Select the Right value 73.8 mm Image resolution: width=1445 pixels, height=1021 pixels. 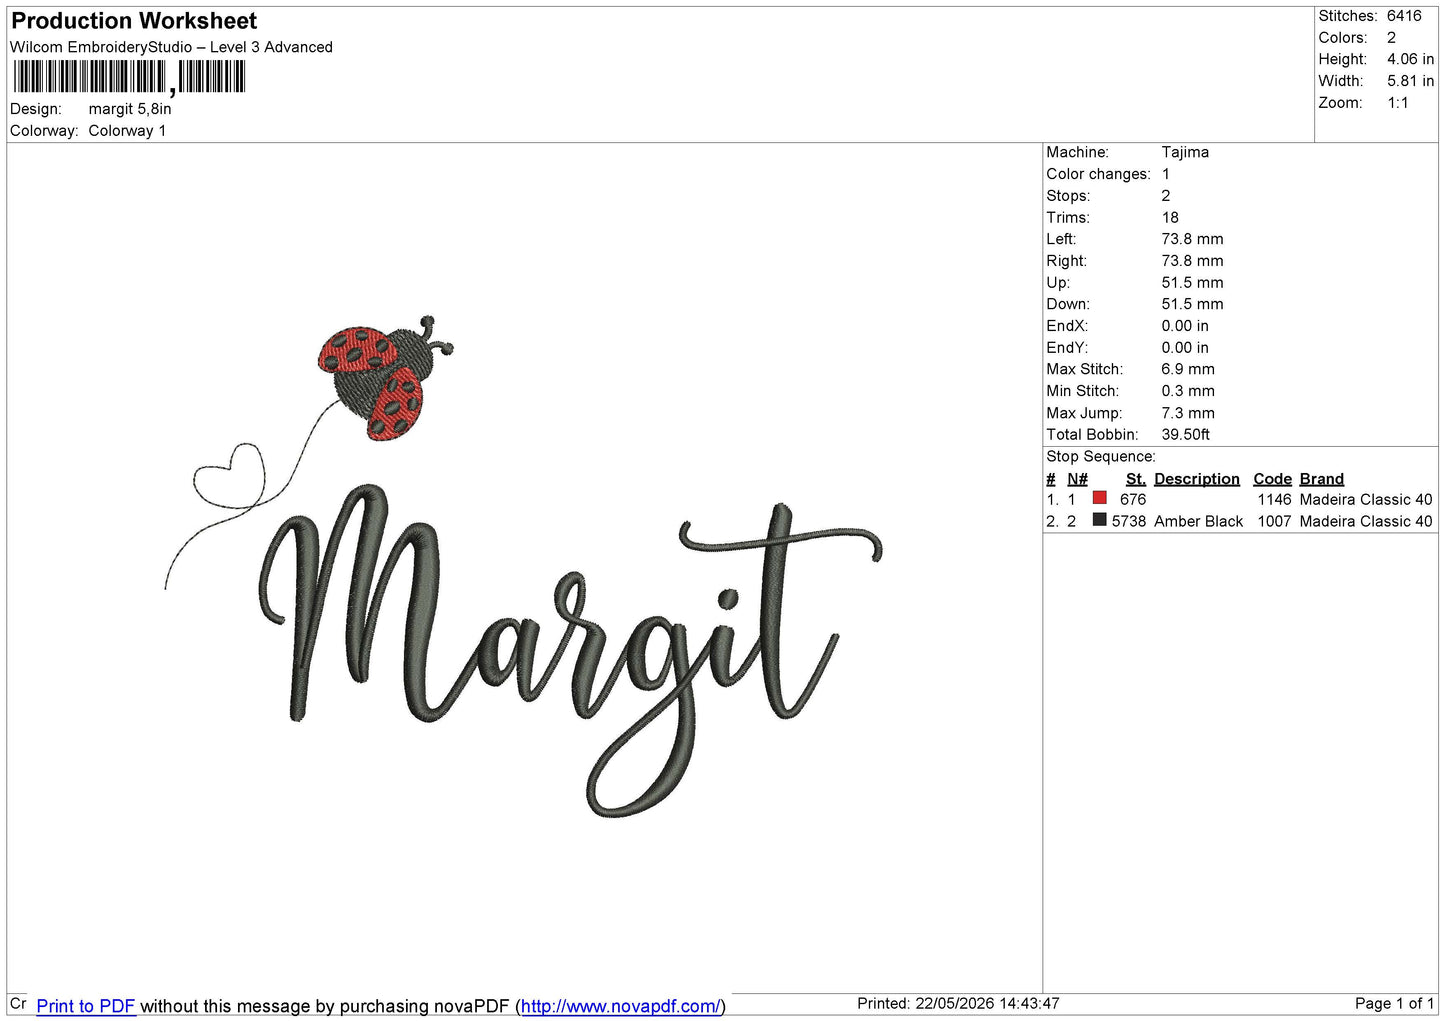[x=1192, y=261]
